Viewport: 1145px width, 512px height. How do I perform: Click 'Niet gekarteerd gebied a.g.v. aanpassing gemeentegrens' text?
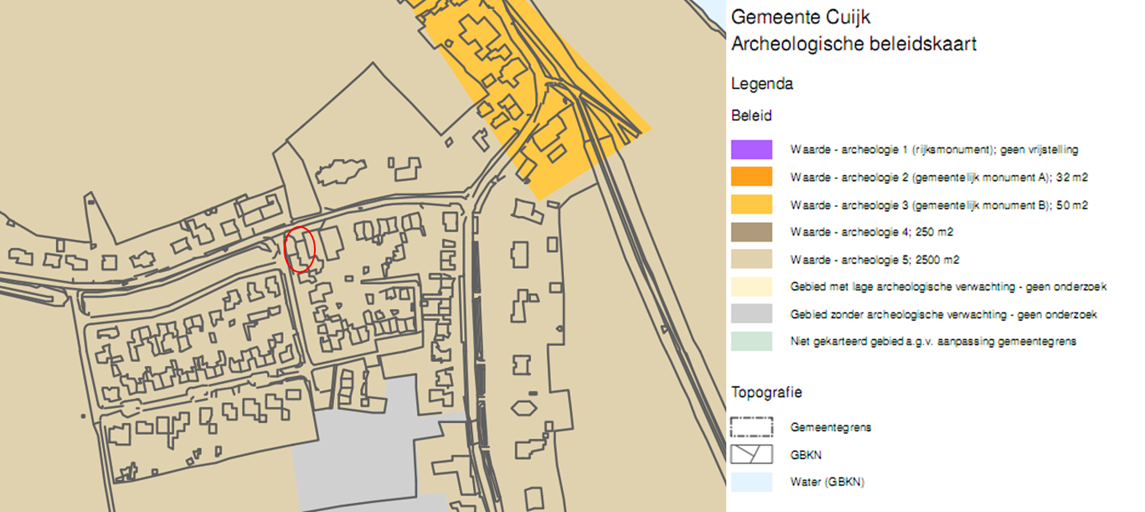[933, 342]
